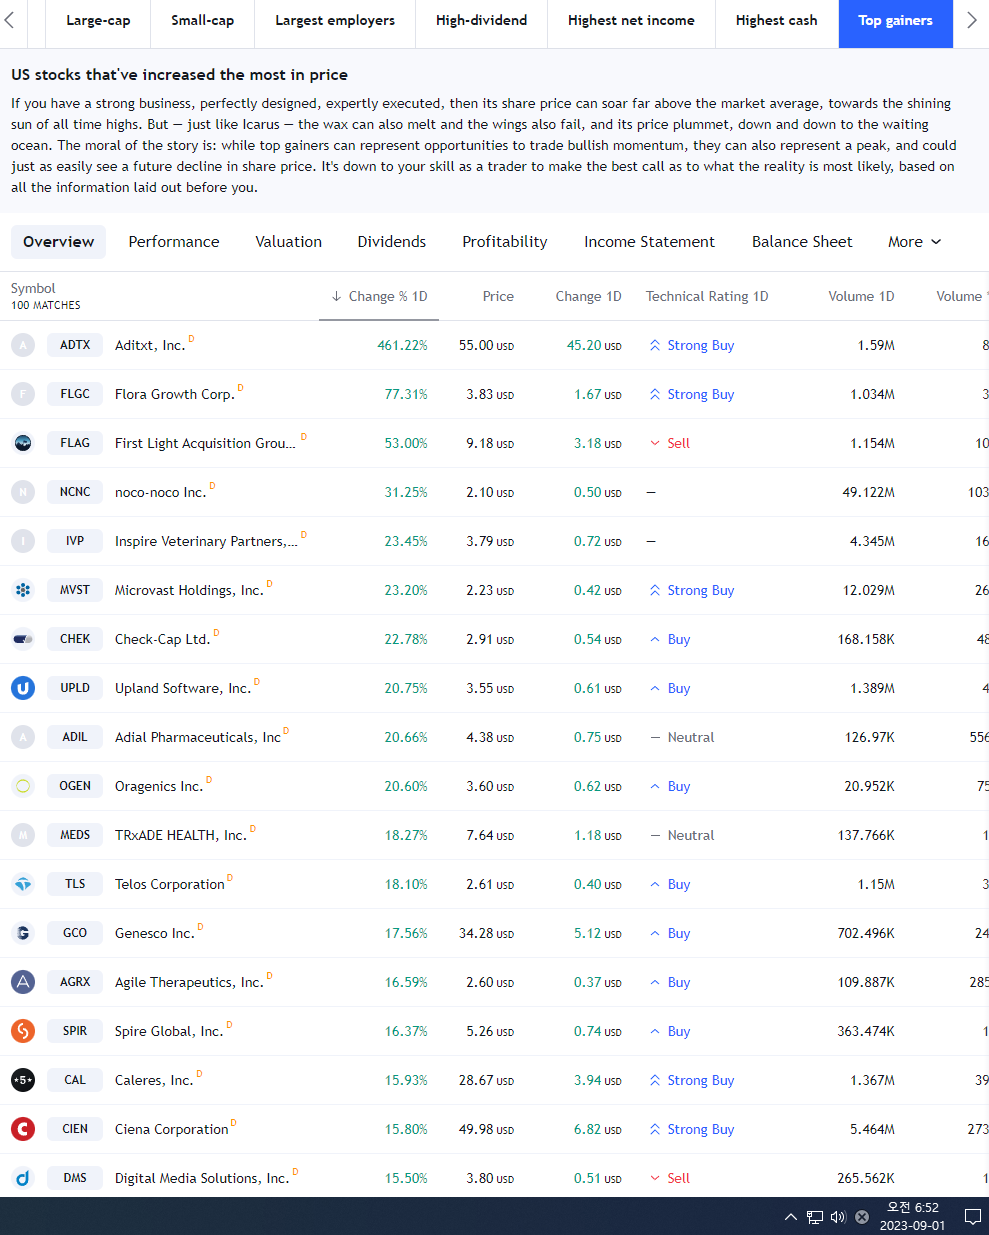Click the Check-Cap CHEK logo icon
This screenshot has height=1235, width=989.
point(23,639)
